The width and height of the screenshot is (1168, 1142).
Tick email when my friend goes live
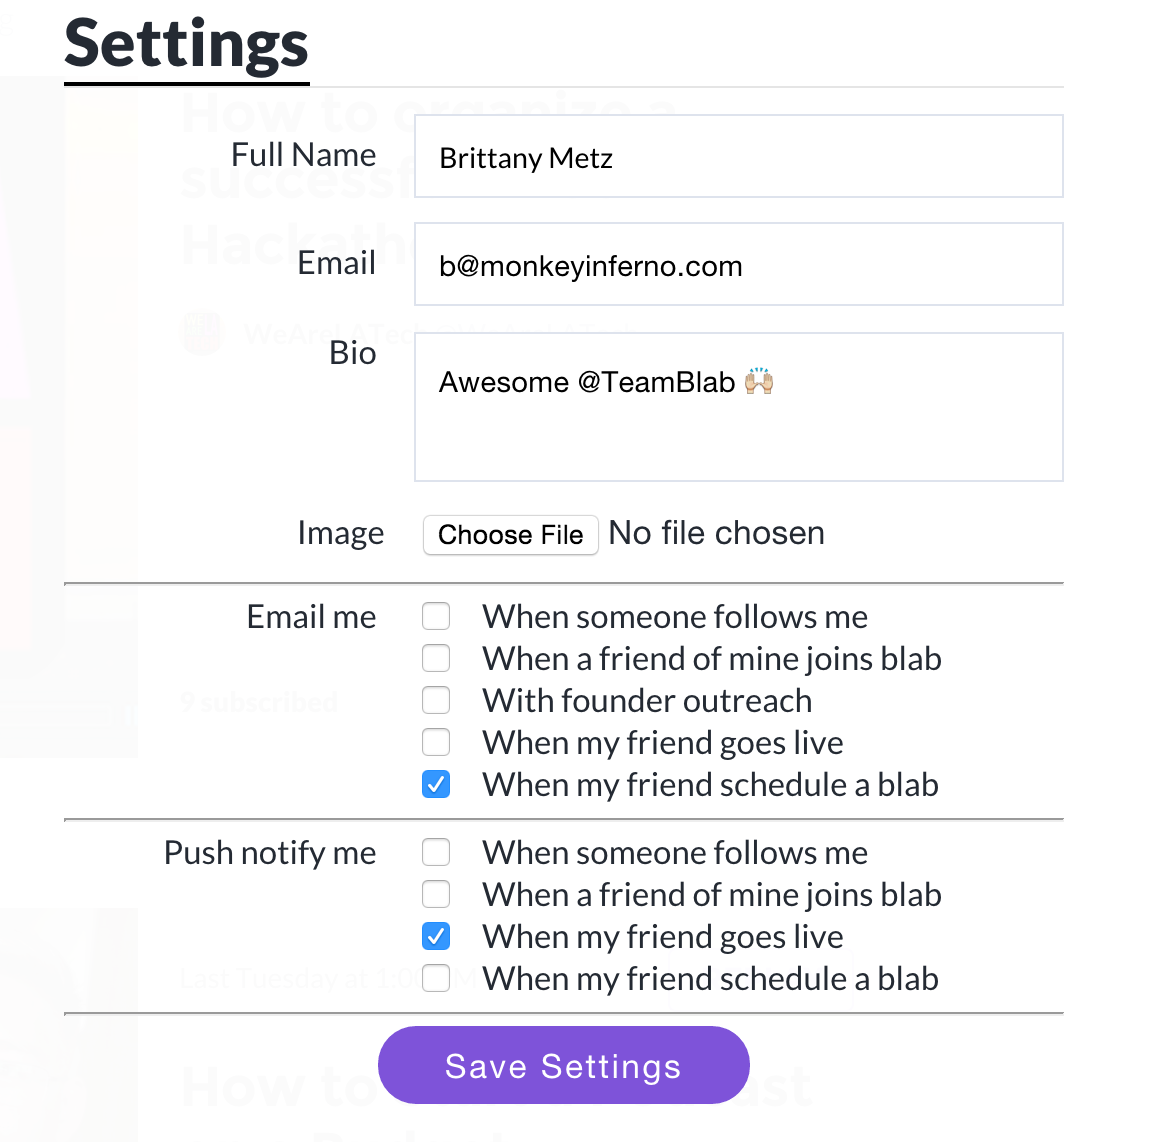pyautogui.click(x=436, y=742)
